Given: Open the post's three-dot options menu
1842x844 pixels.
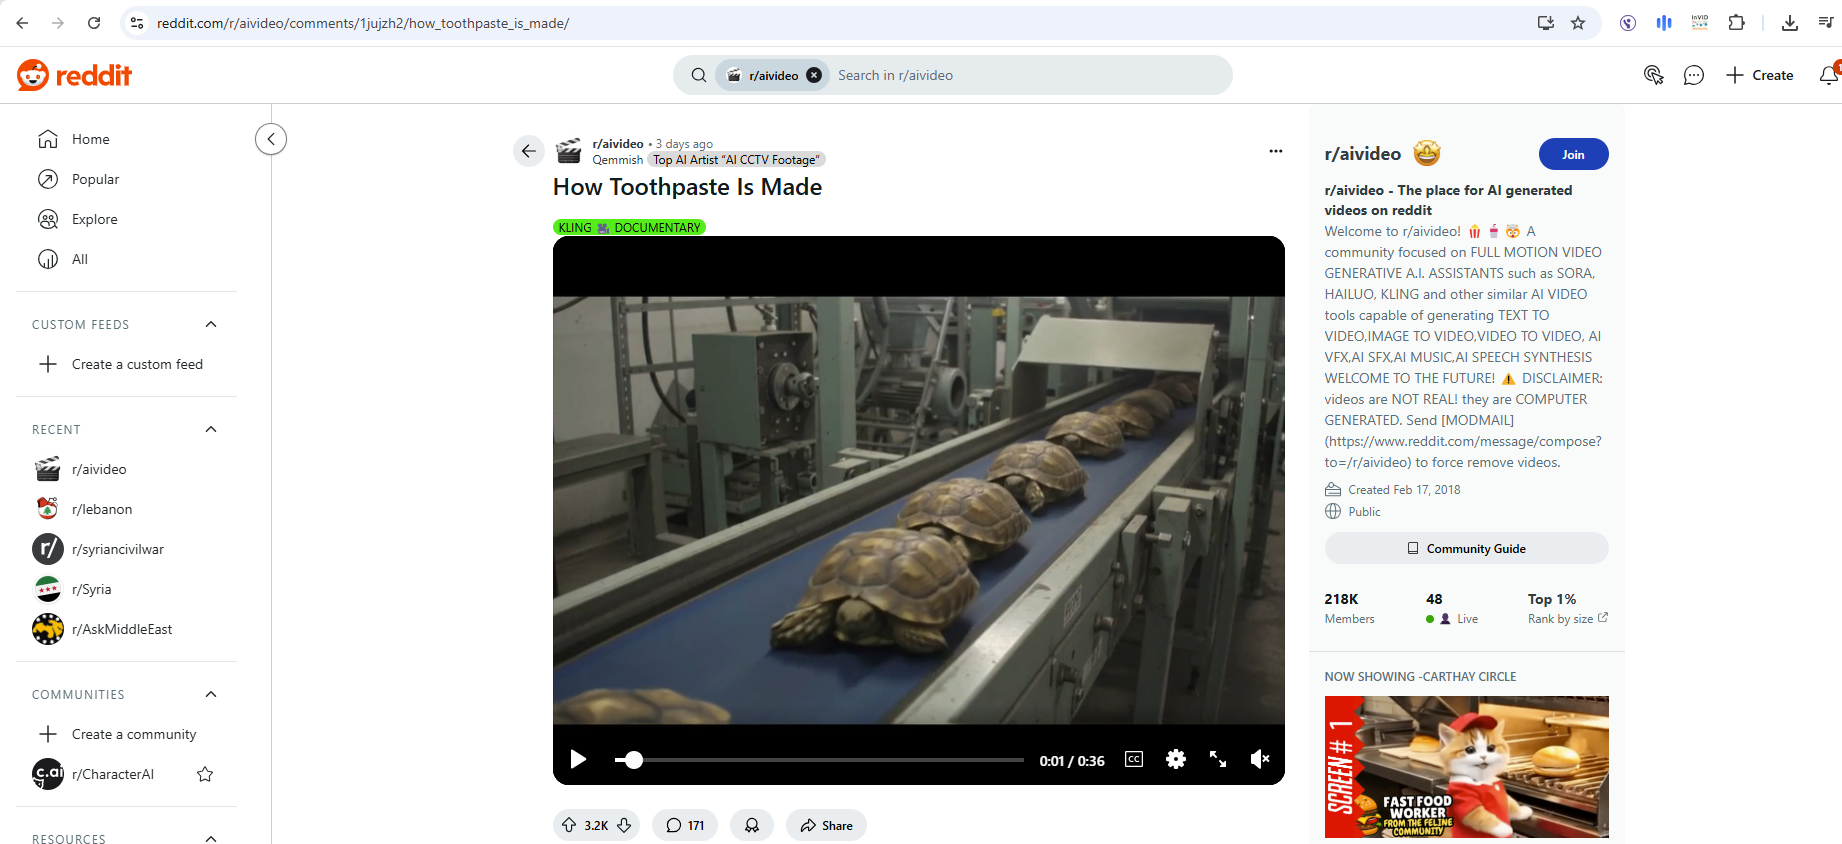Looking at the screenshot, I should tap(1275, 151).
